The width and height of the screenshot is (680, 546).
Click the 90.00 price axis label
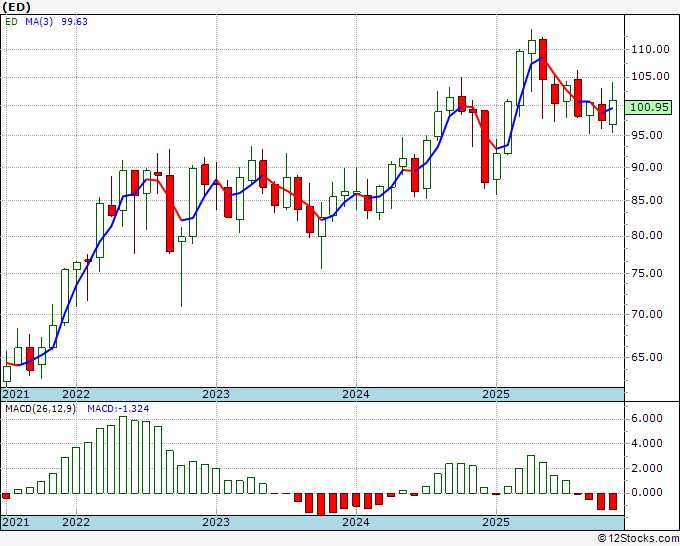(x=647, y=167)
